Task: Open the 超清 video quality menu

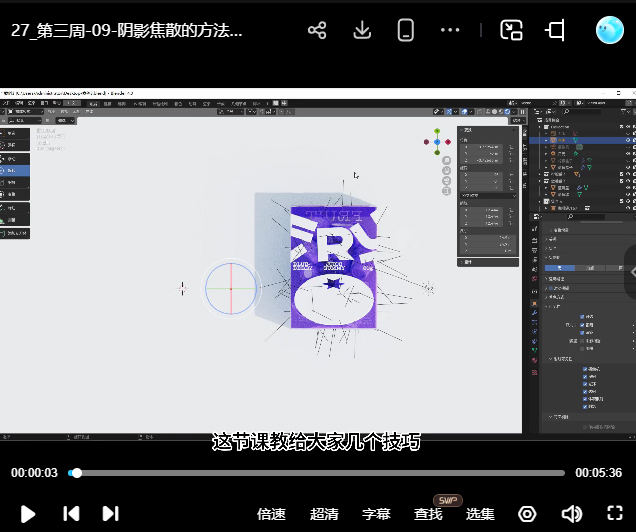Action: tap(324, 514)
